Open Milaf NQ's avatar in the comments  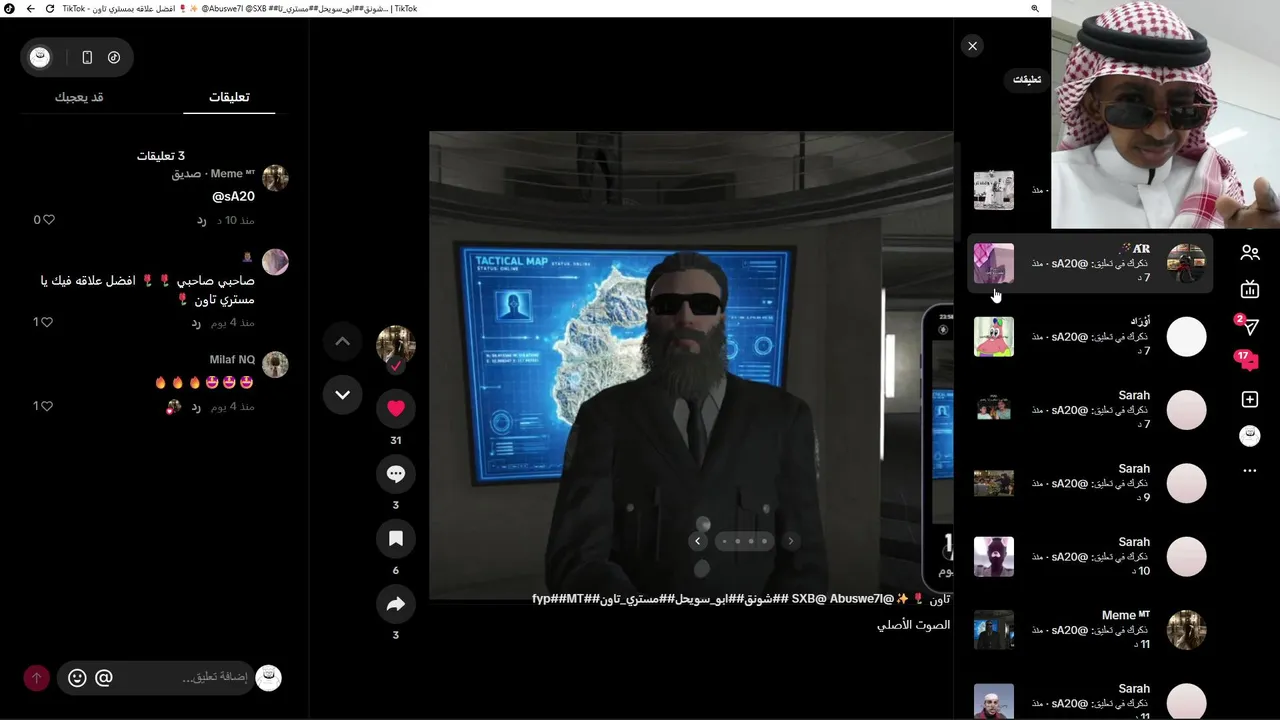point(275,364)
